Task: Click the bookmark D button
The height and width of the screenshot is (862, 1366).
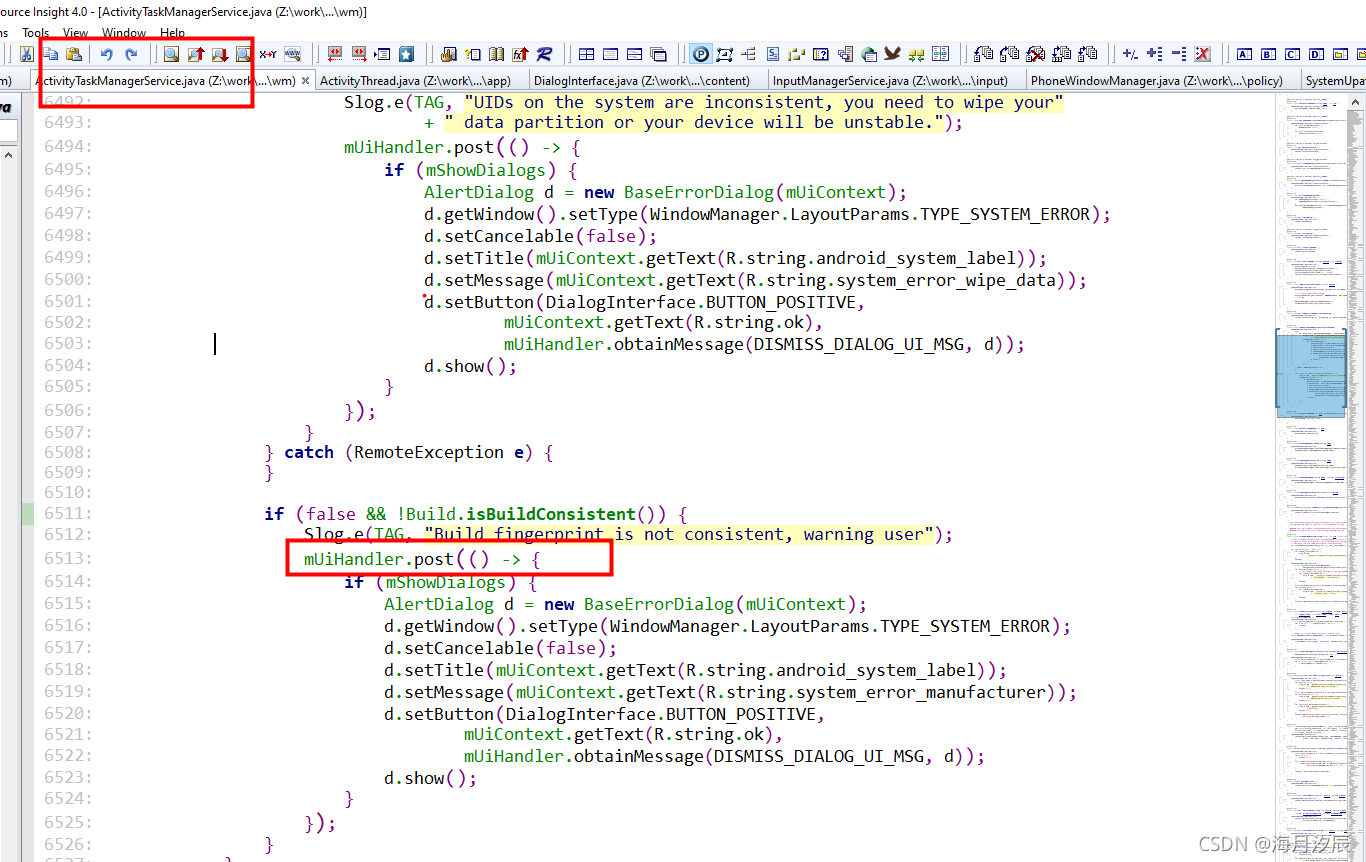Action: click(x=1316, y=54)
